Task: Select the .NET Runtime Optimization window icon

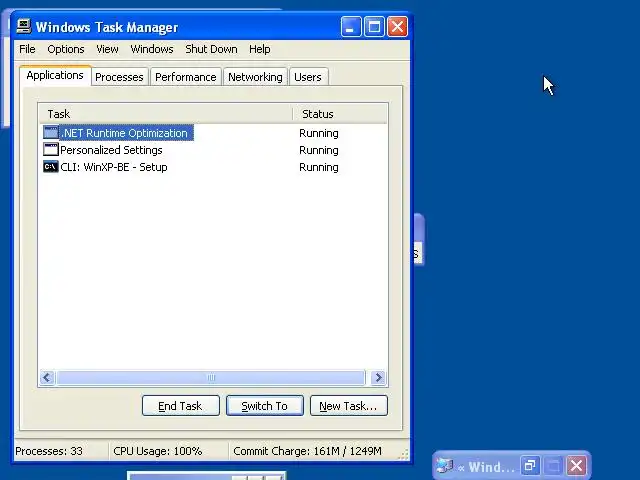Action: pos(51,133)
